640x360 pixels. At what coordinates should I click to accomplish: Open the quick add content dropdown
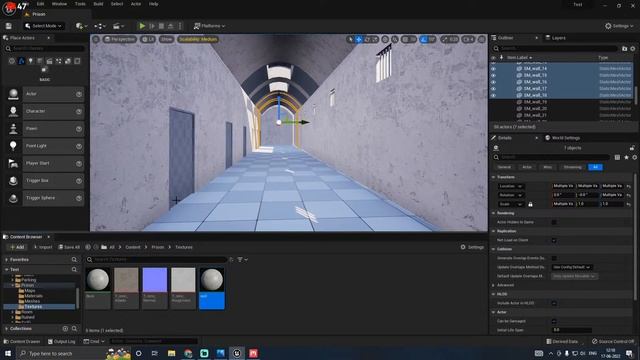tap(81, 26)
